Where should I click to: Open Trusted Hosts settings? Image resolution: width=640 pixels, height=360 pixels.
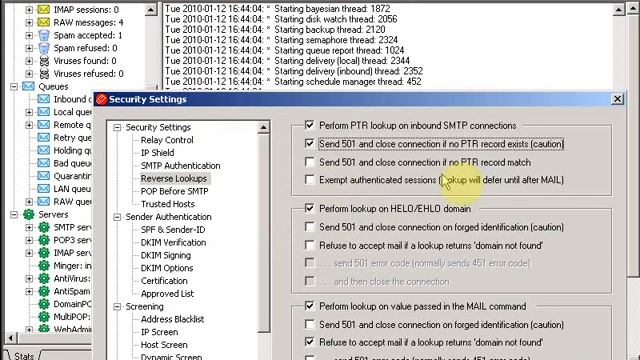168,204
